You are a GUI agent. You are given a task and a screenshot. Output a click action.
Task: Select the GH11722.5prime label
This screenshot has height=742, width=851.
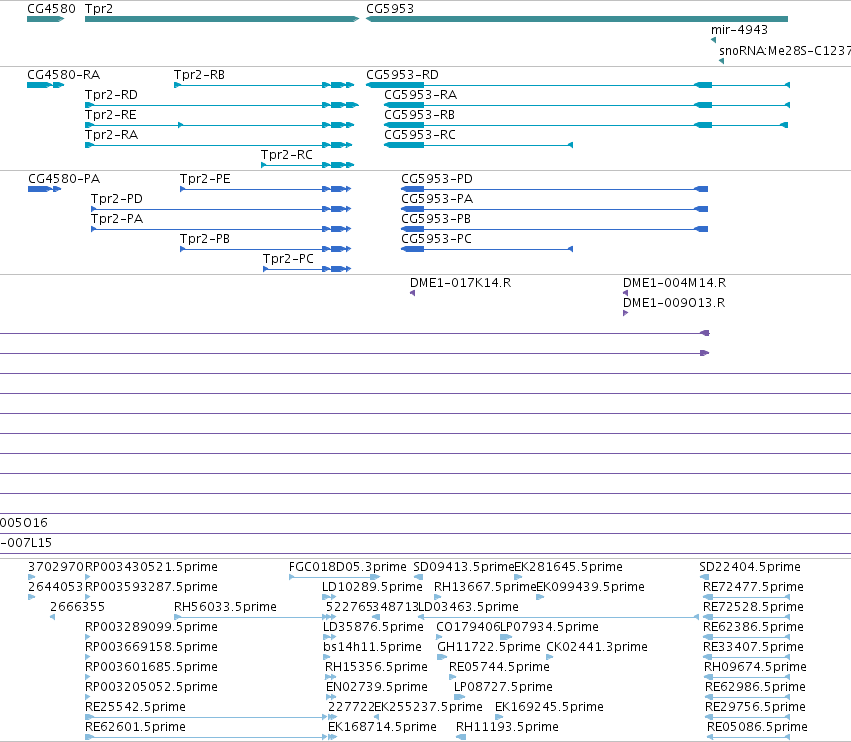[488, 648]
